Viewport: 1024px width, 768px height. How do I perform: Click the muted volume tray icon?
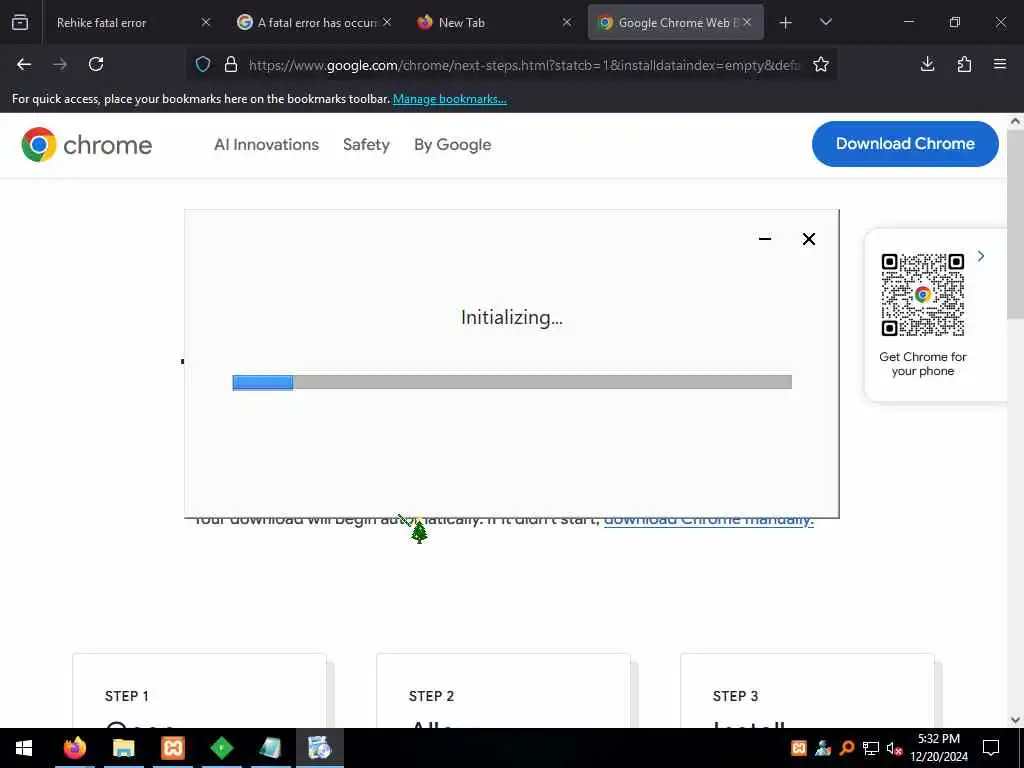[894, 748]
